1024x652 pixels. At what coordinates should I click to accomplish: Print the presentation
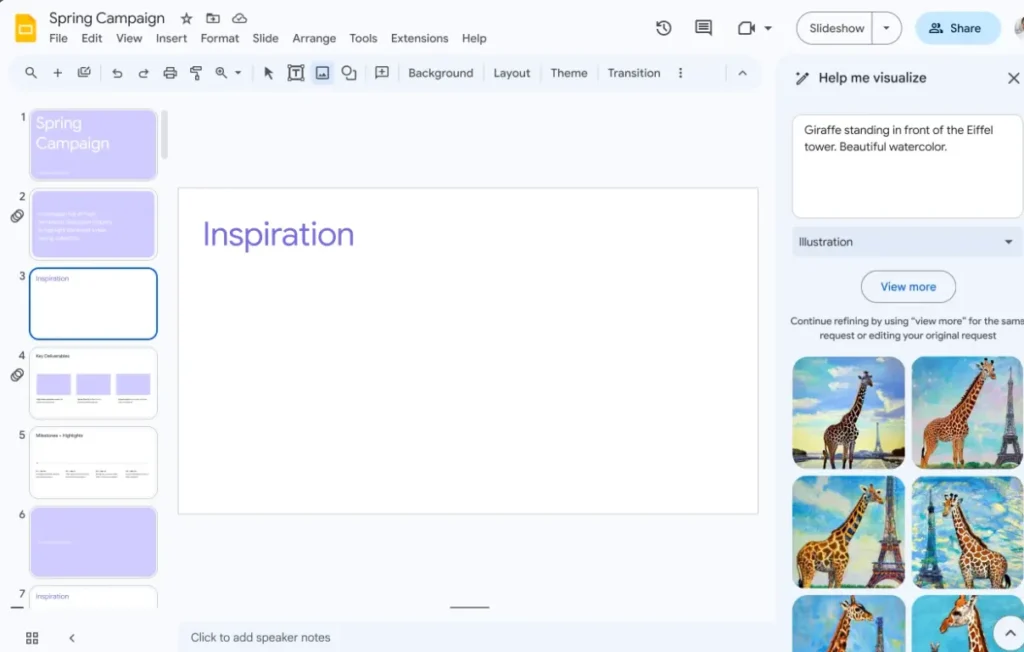pos(170,73)
